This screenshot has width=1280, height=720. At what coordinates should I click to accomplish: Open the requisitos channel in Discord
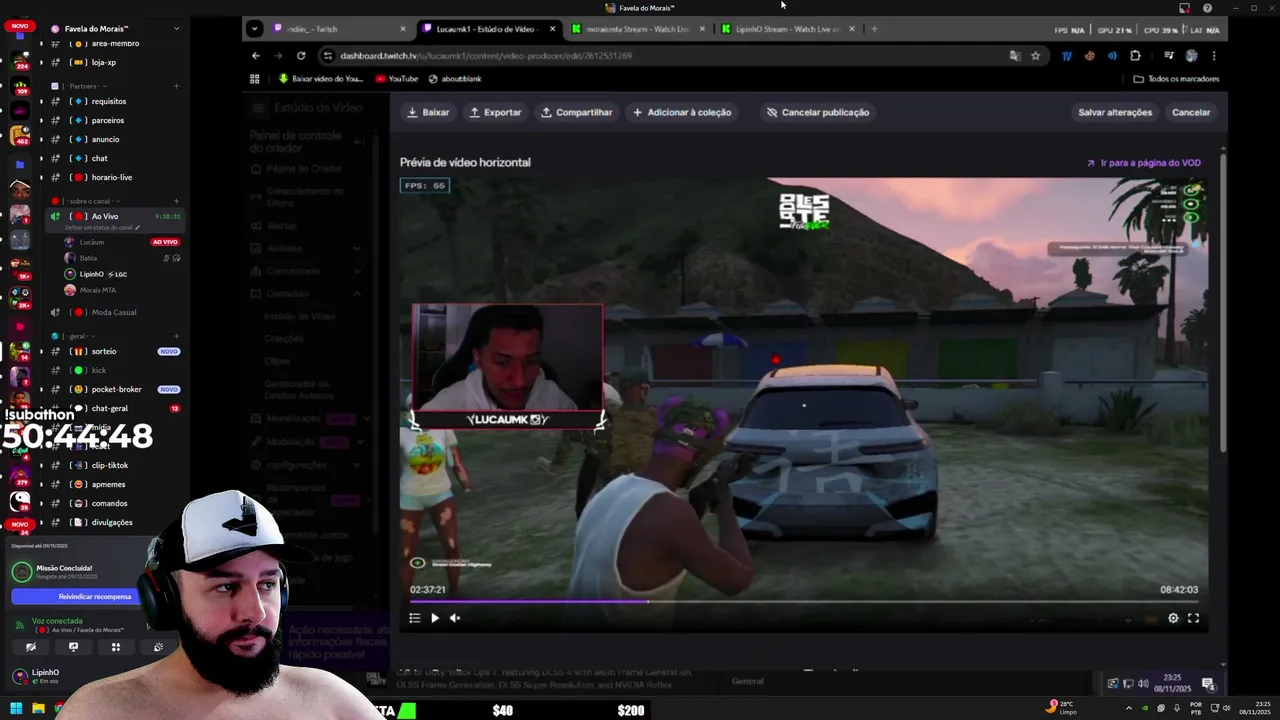[x=110, y=101]
